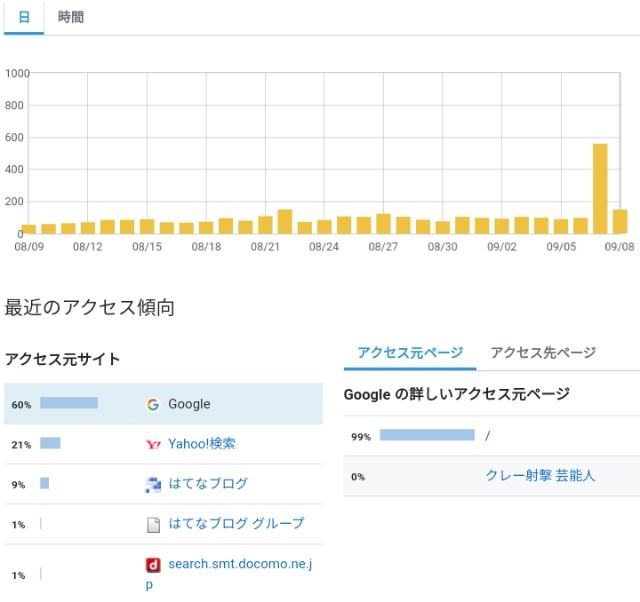640x602 pixels.
Task: Open the はてなブログ グループ link
Action: pos(236,524)
